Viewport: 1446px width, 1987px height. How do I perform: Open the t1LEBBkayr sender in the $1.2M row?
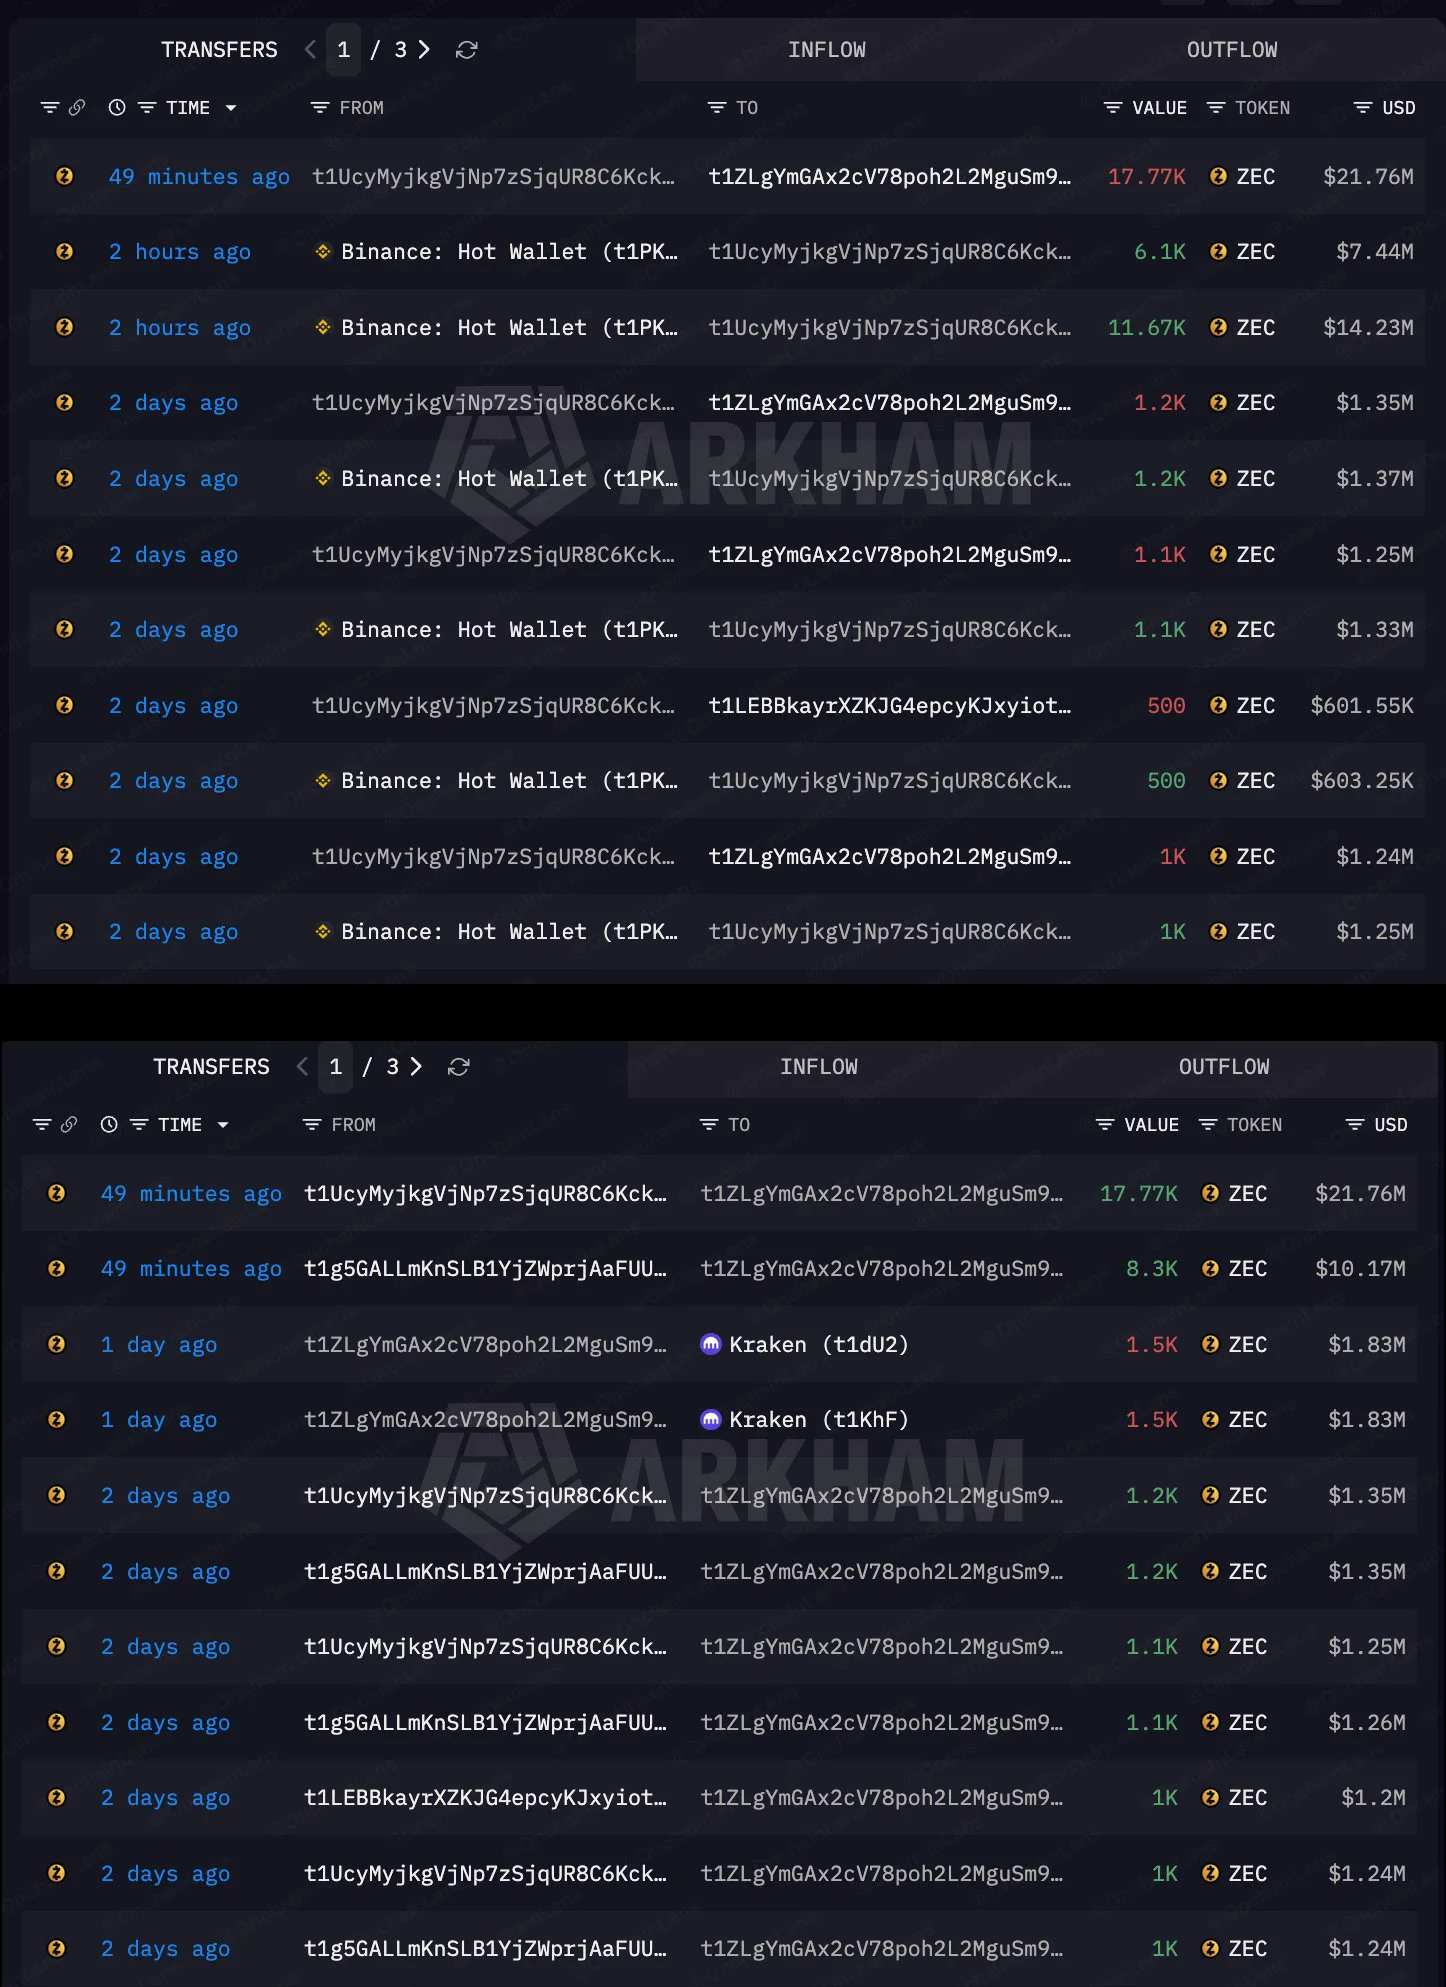tap(485, 1797)
